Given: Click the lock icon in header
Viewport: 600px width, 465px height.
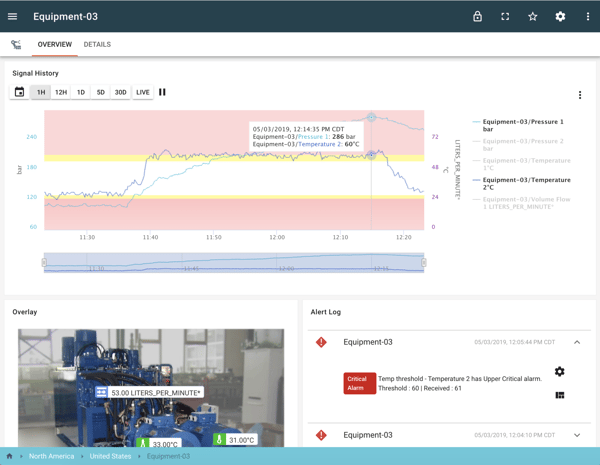Looking at the screenshot, I should coord(477,17).
